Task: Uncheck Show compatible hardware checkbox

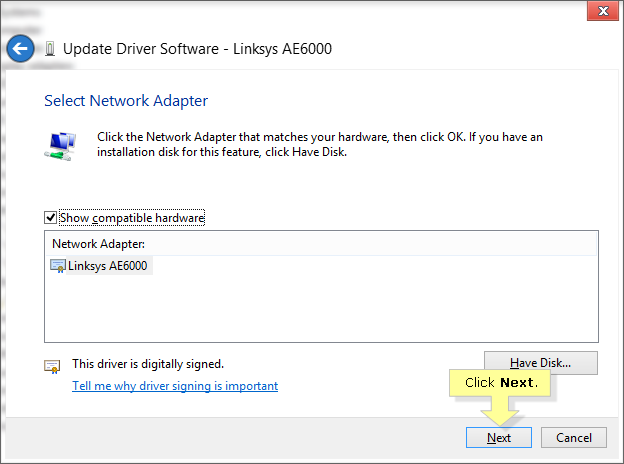Action: 50,218
